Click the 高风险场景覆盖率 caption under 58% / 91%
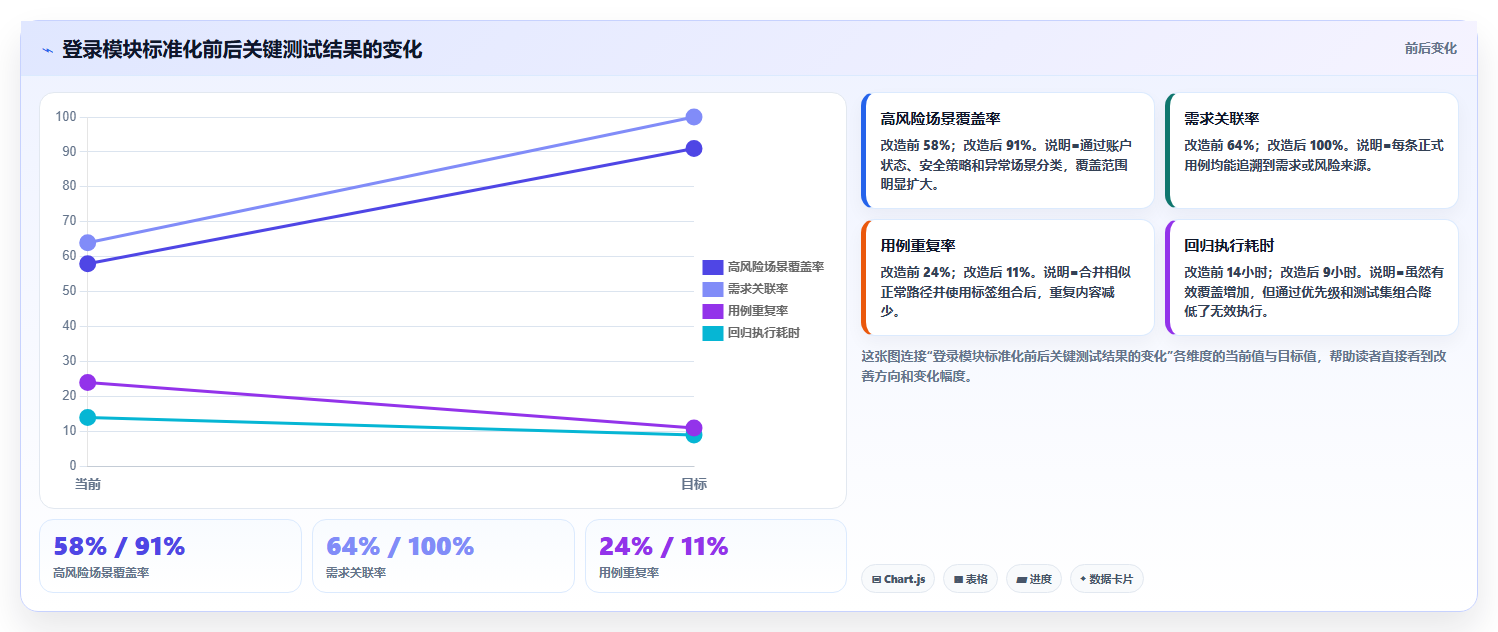 101,573
